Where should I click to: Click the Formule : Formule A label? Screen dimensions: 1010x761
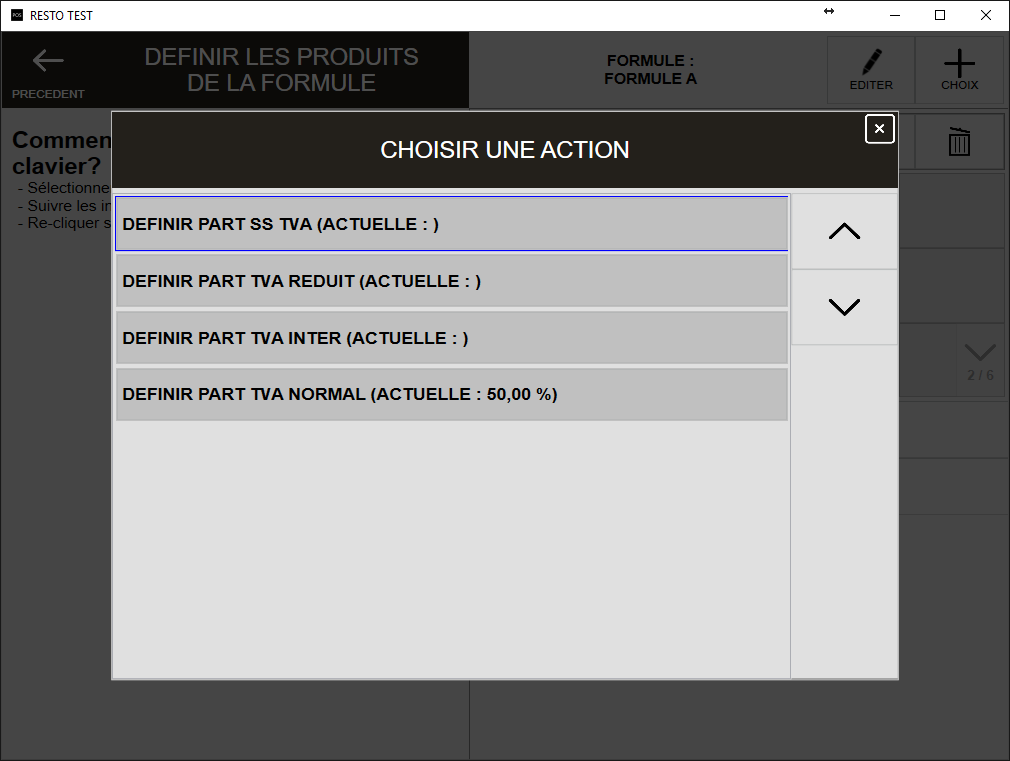coord(650,70)
